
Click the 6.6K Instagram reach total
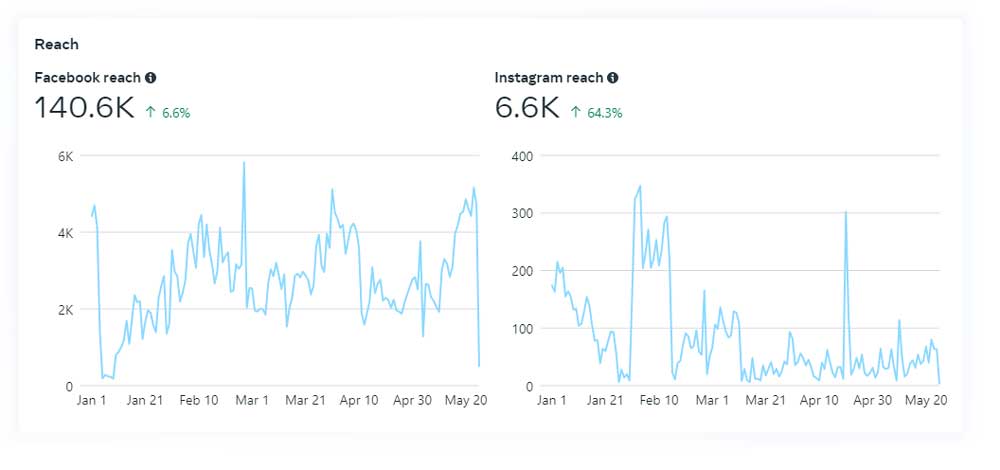tap(527, 109)
